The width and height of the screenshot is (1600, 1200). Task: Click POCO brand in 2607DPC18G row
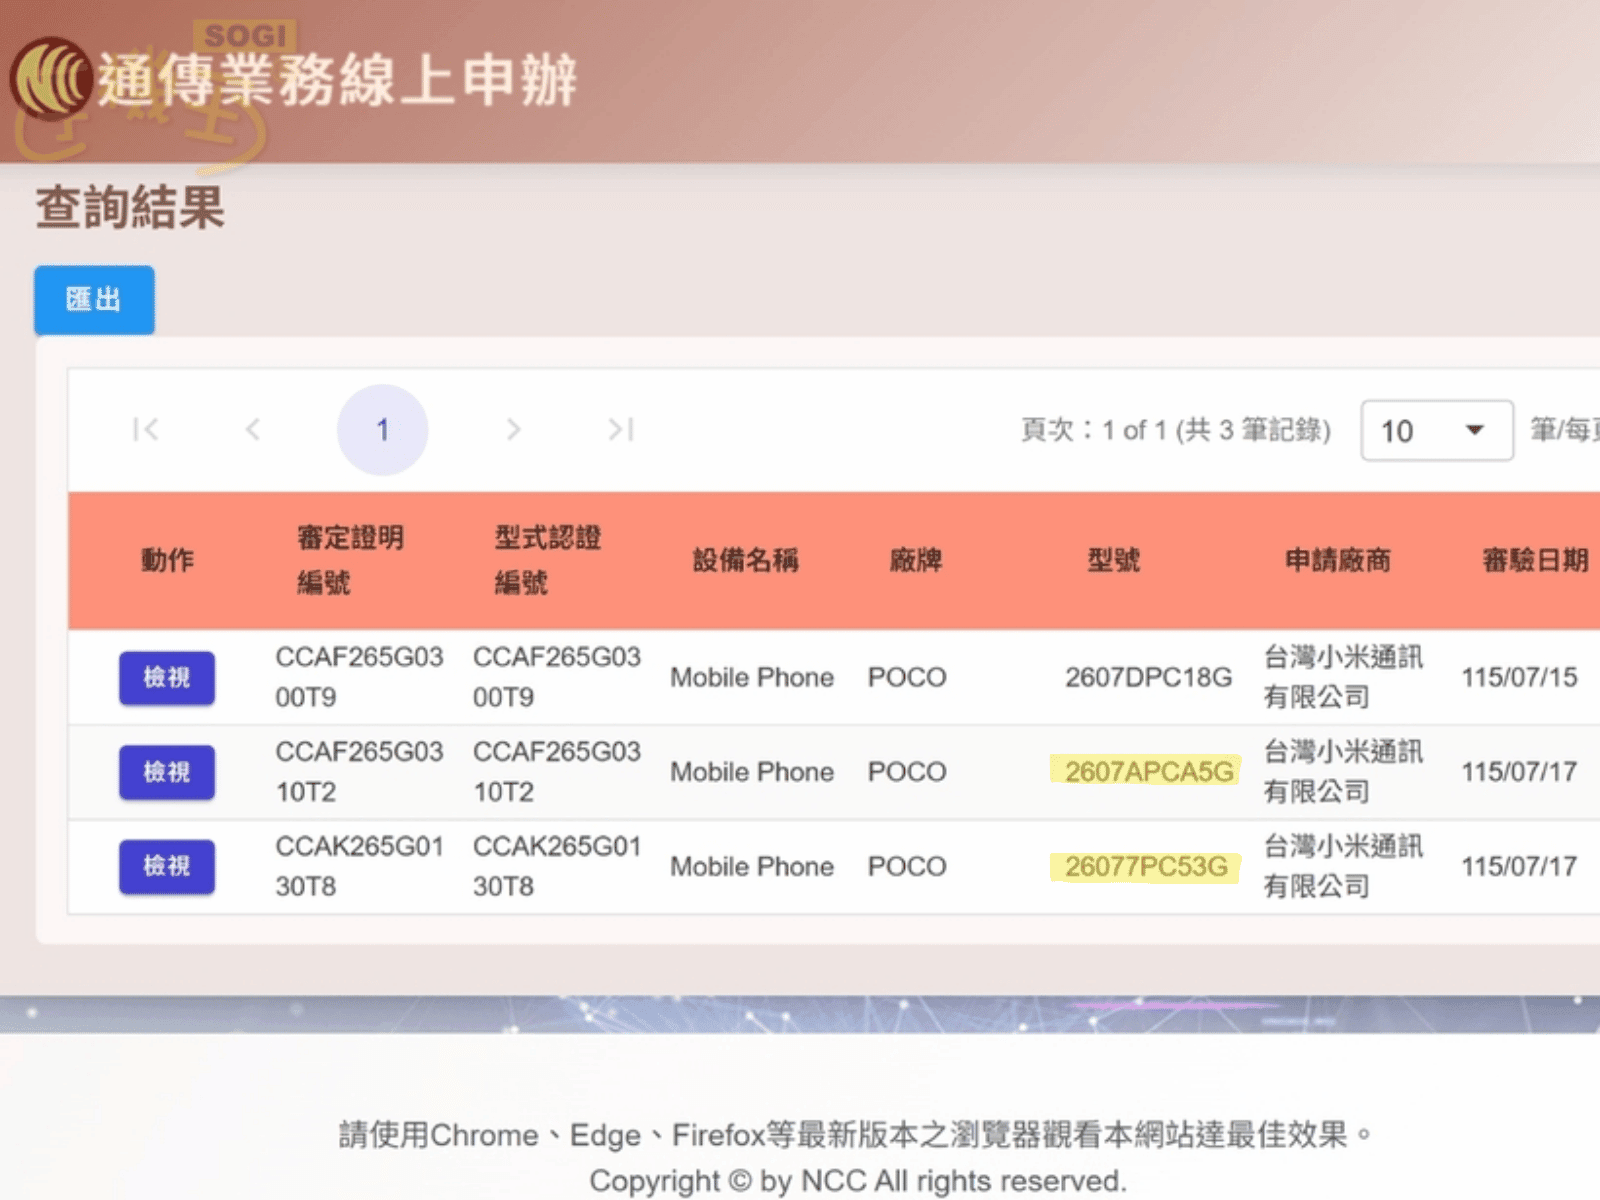click(907, 677)
